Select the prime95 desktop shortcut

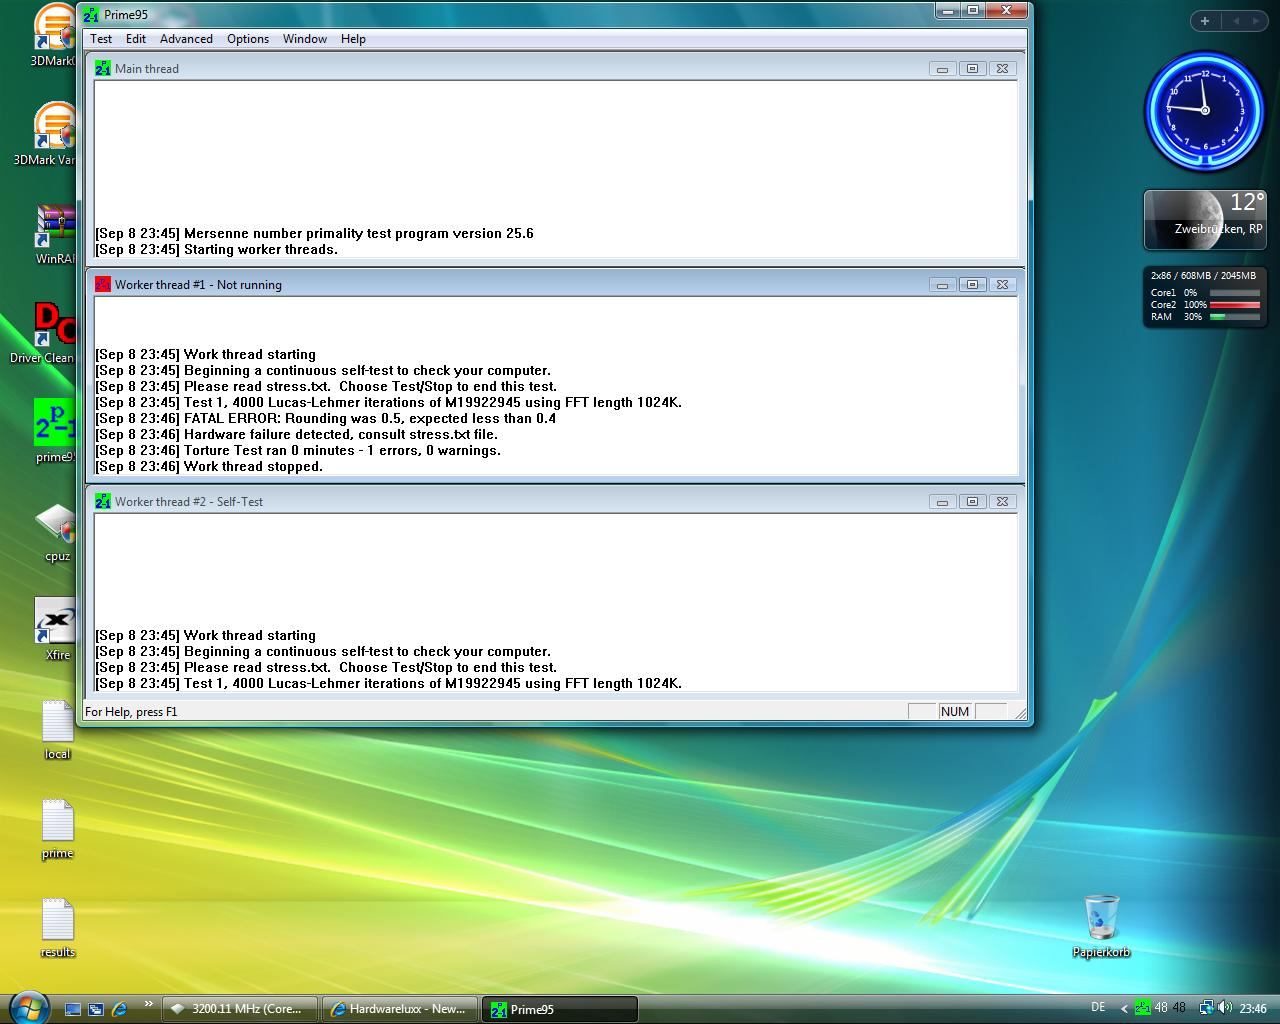pos(55,431)
